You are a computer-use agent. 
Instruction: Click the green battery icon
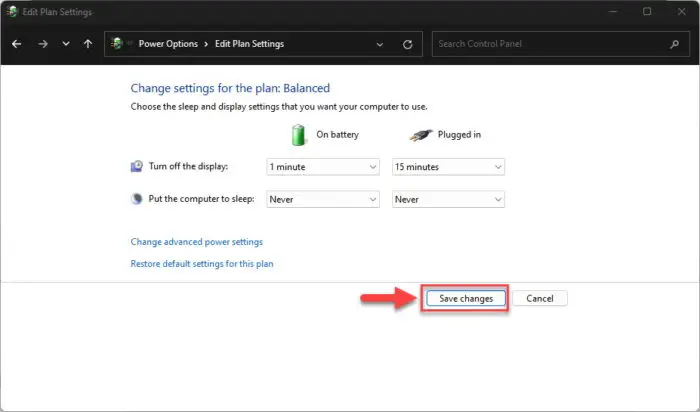pos(298,135)
